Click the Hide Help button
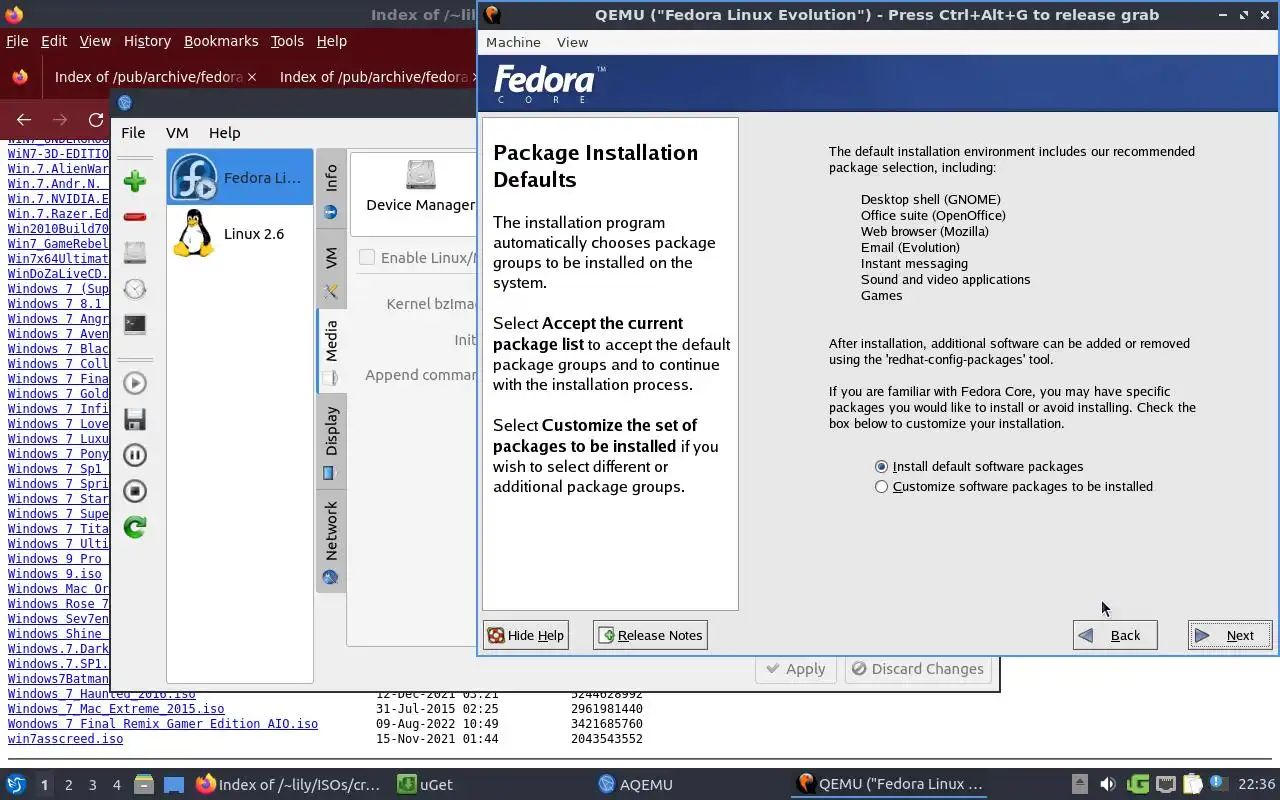 coord(526,635)
